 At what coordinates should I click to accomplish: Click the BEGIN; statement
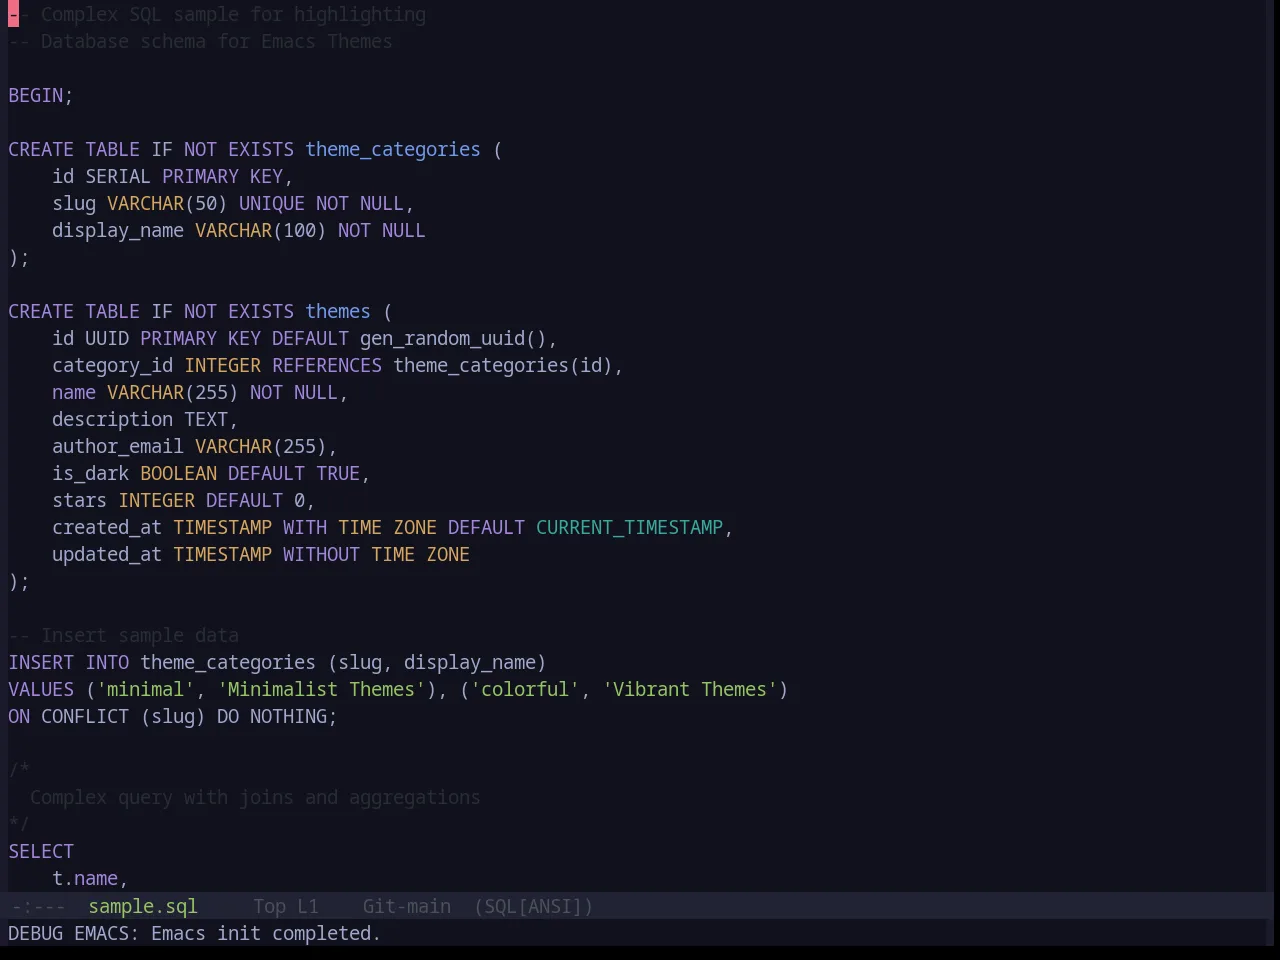click(x=41, y=95)
